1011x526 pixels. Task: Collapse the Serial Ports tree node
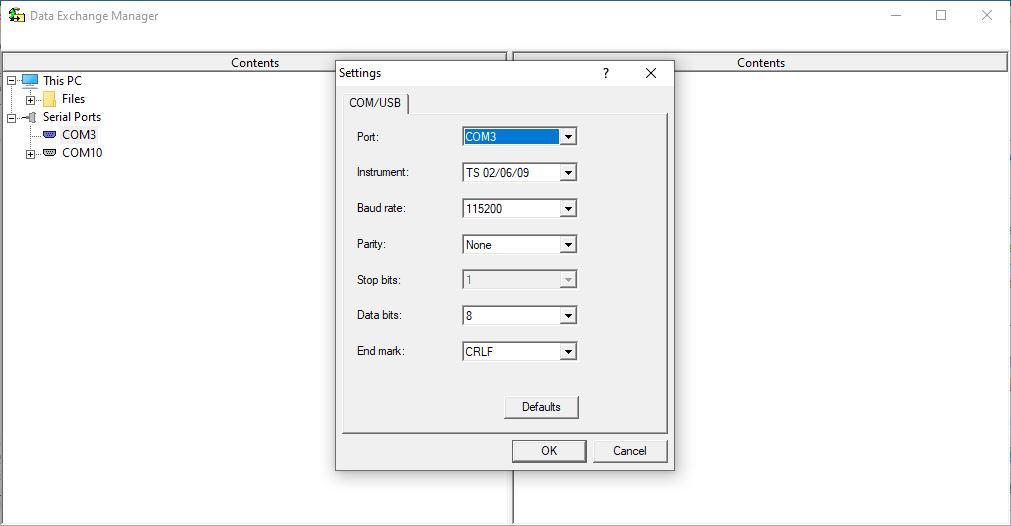click(x=12, y=117)
